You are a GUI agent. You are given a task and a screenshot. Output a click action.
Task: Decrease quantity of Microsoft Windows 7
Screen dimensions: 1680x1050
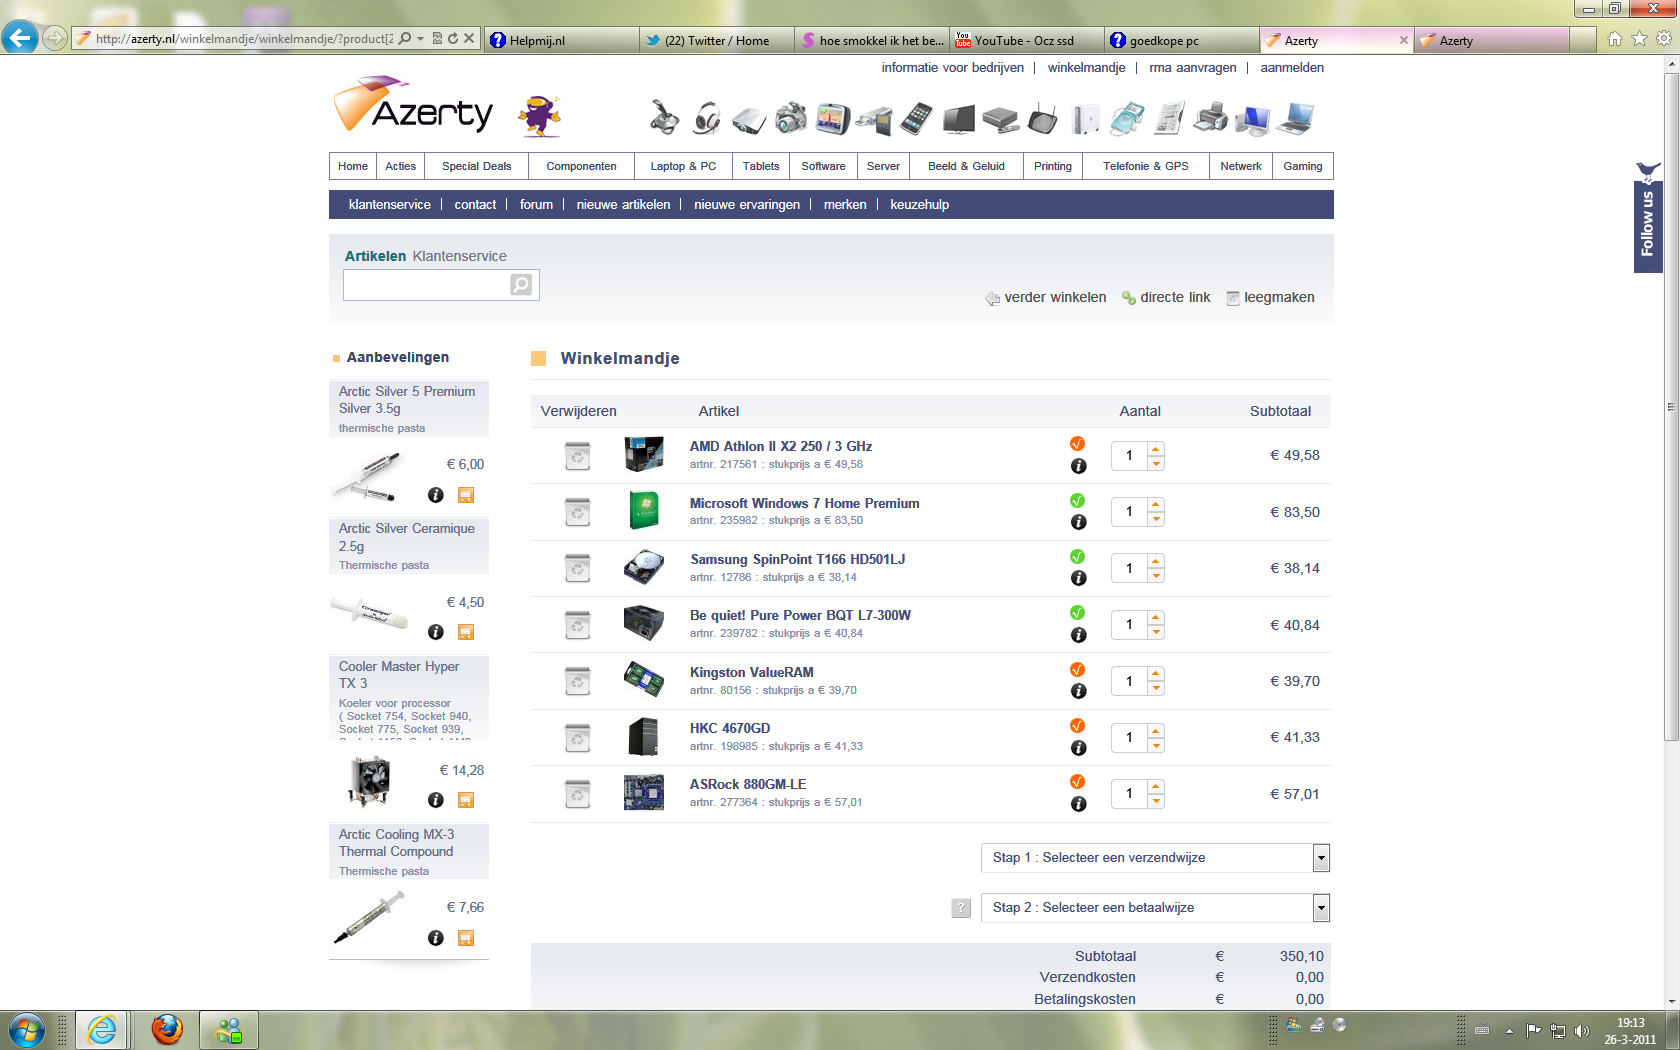coord(1156,519)
